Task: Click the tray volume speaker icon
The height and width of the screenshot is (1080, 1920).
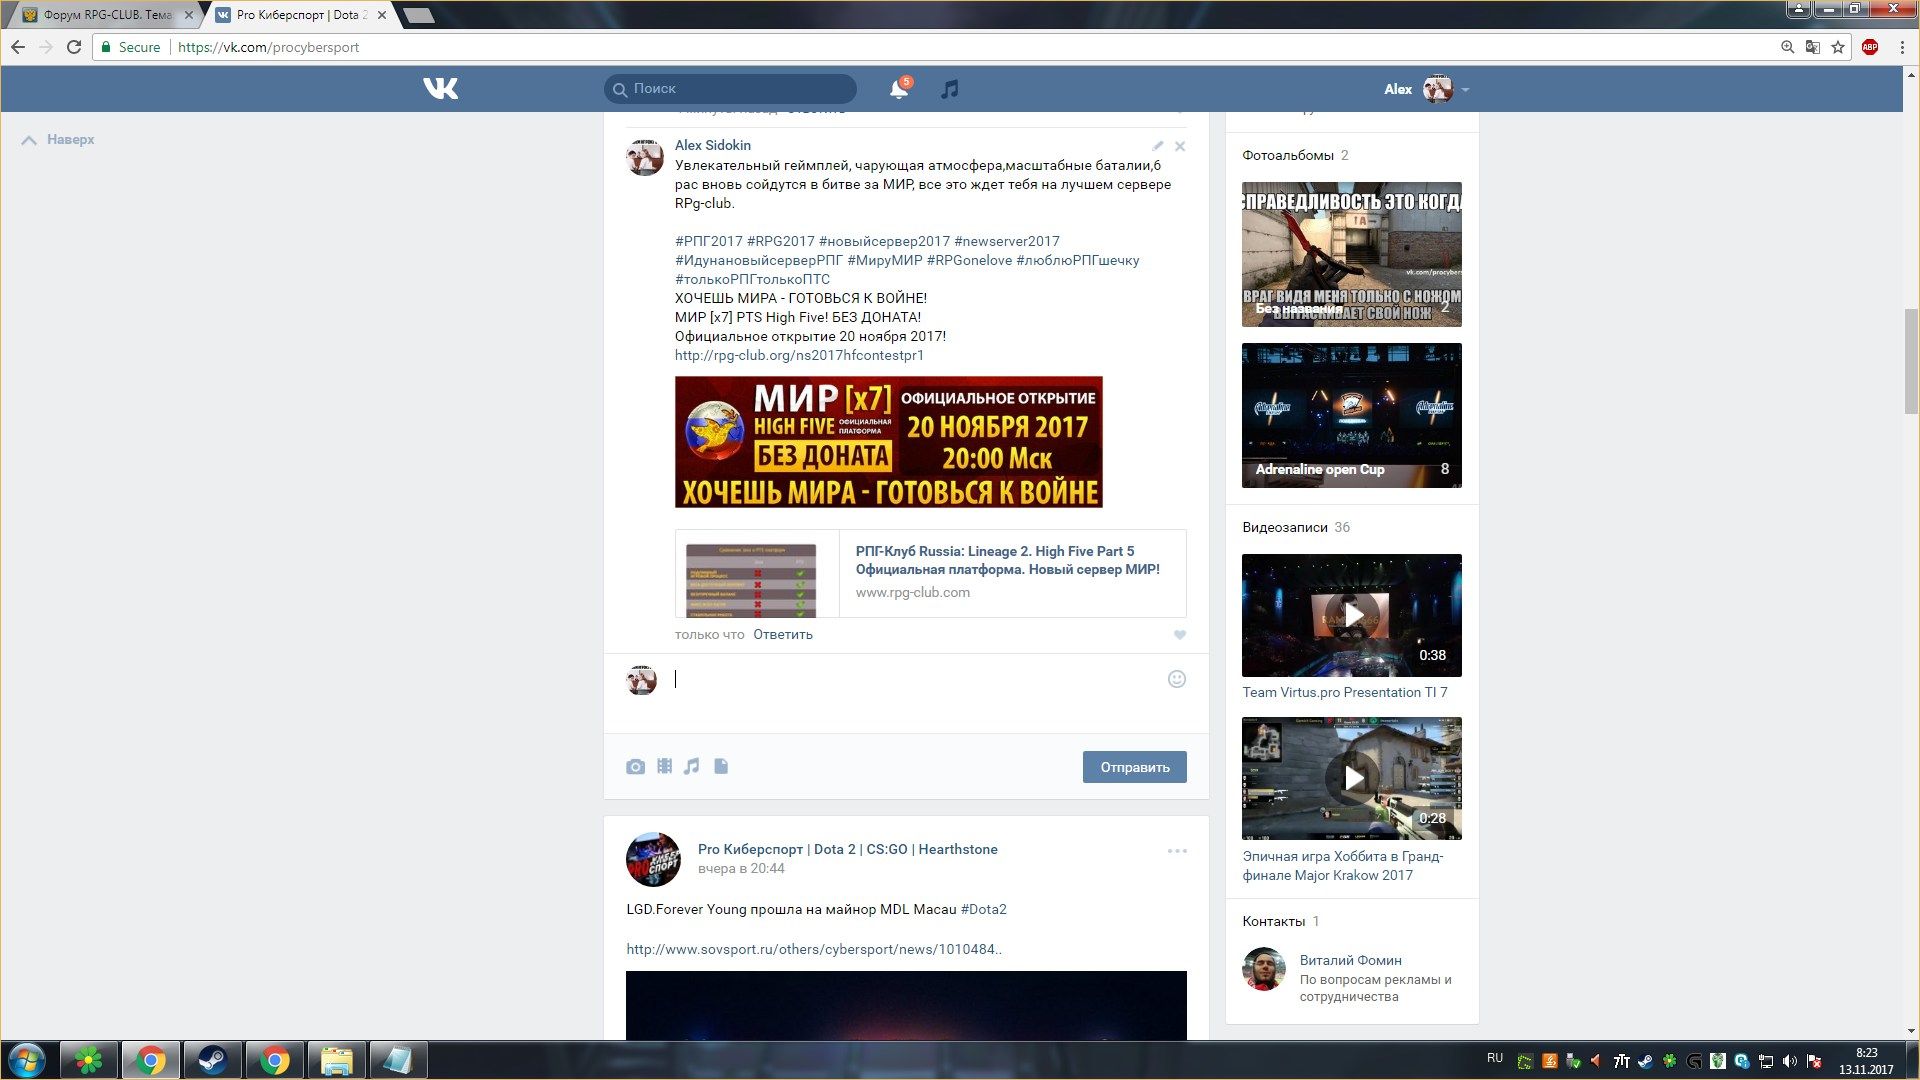Action: (x=1790, y=1061)
